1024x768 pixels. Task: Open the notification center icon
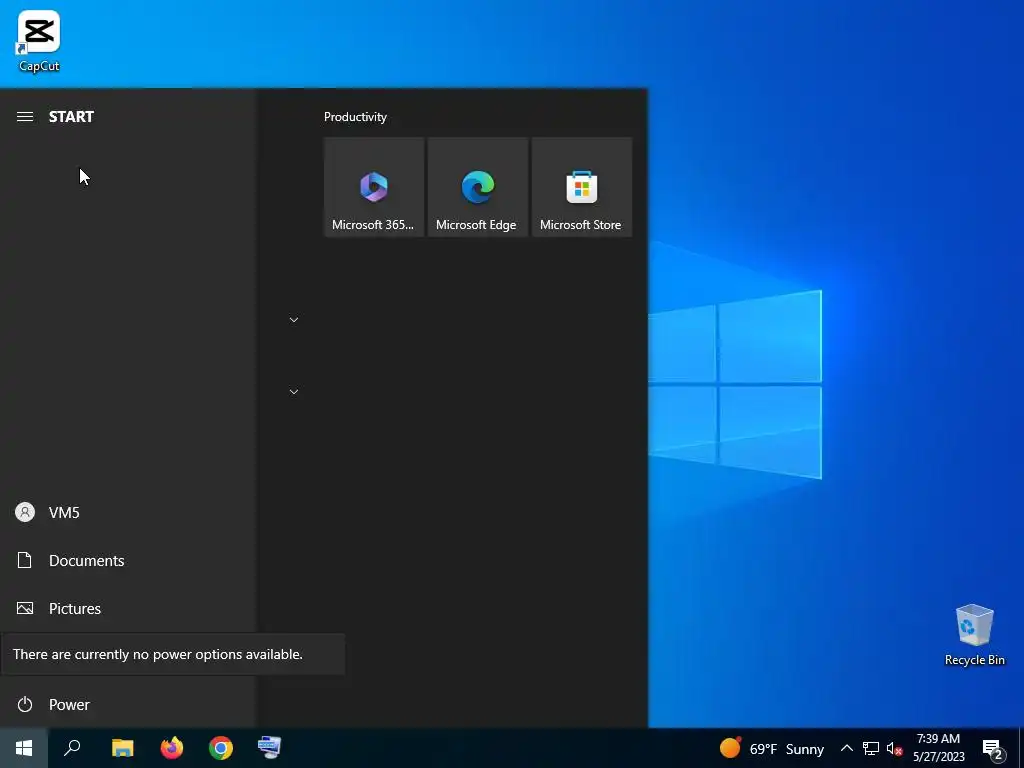(992, 749)
